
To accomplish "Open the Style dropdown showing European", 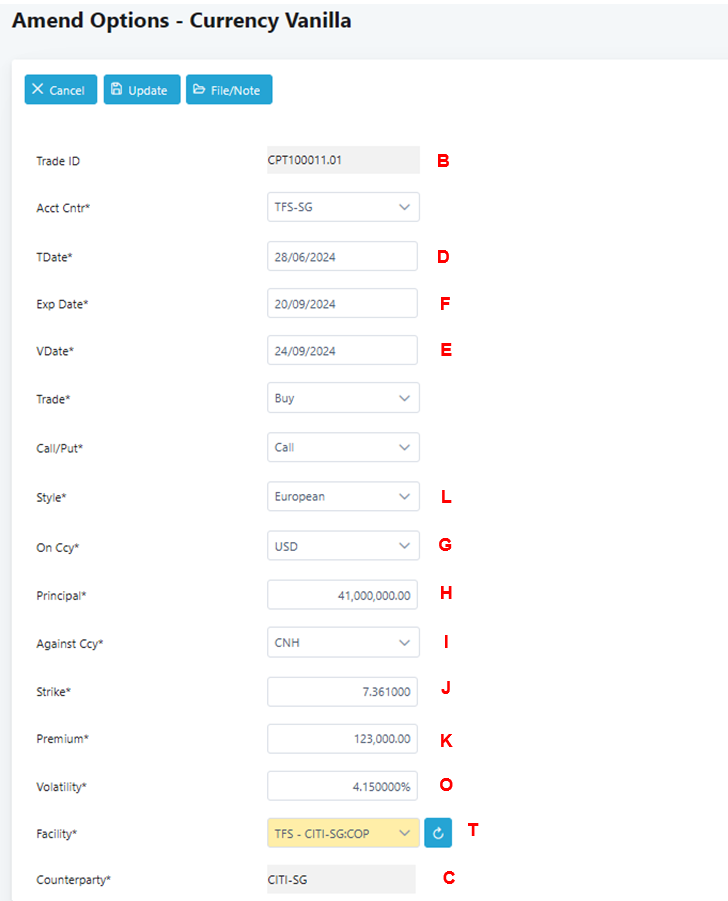I will tap(343, 496).
